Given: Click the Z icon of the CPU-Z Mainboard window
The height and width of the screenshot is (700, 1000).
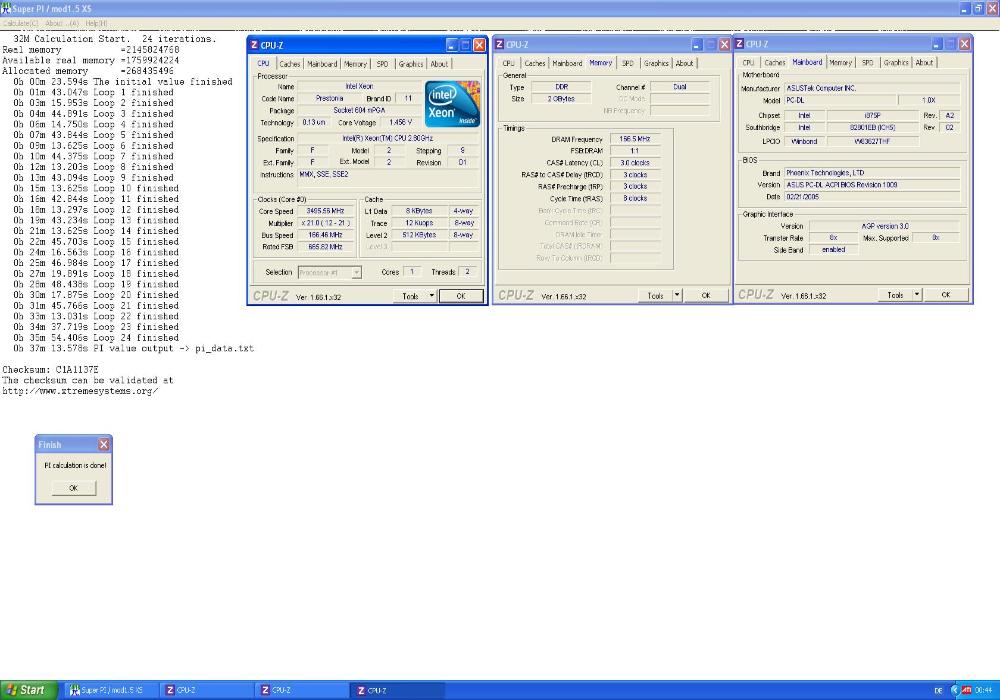Looking at the screenshot, I should (x=739, y=43).
